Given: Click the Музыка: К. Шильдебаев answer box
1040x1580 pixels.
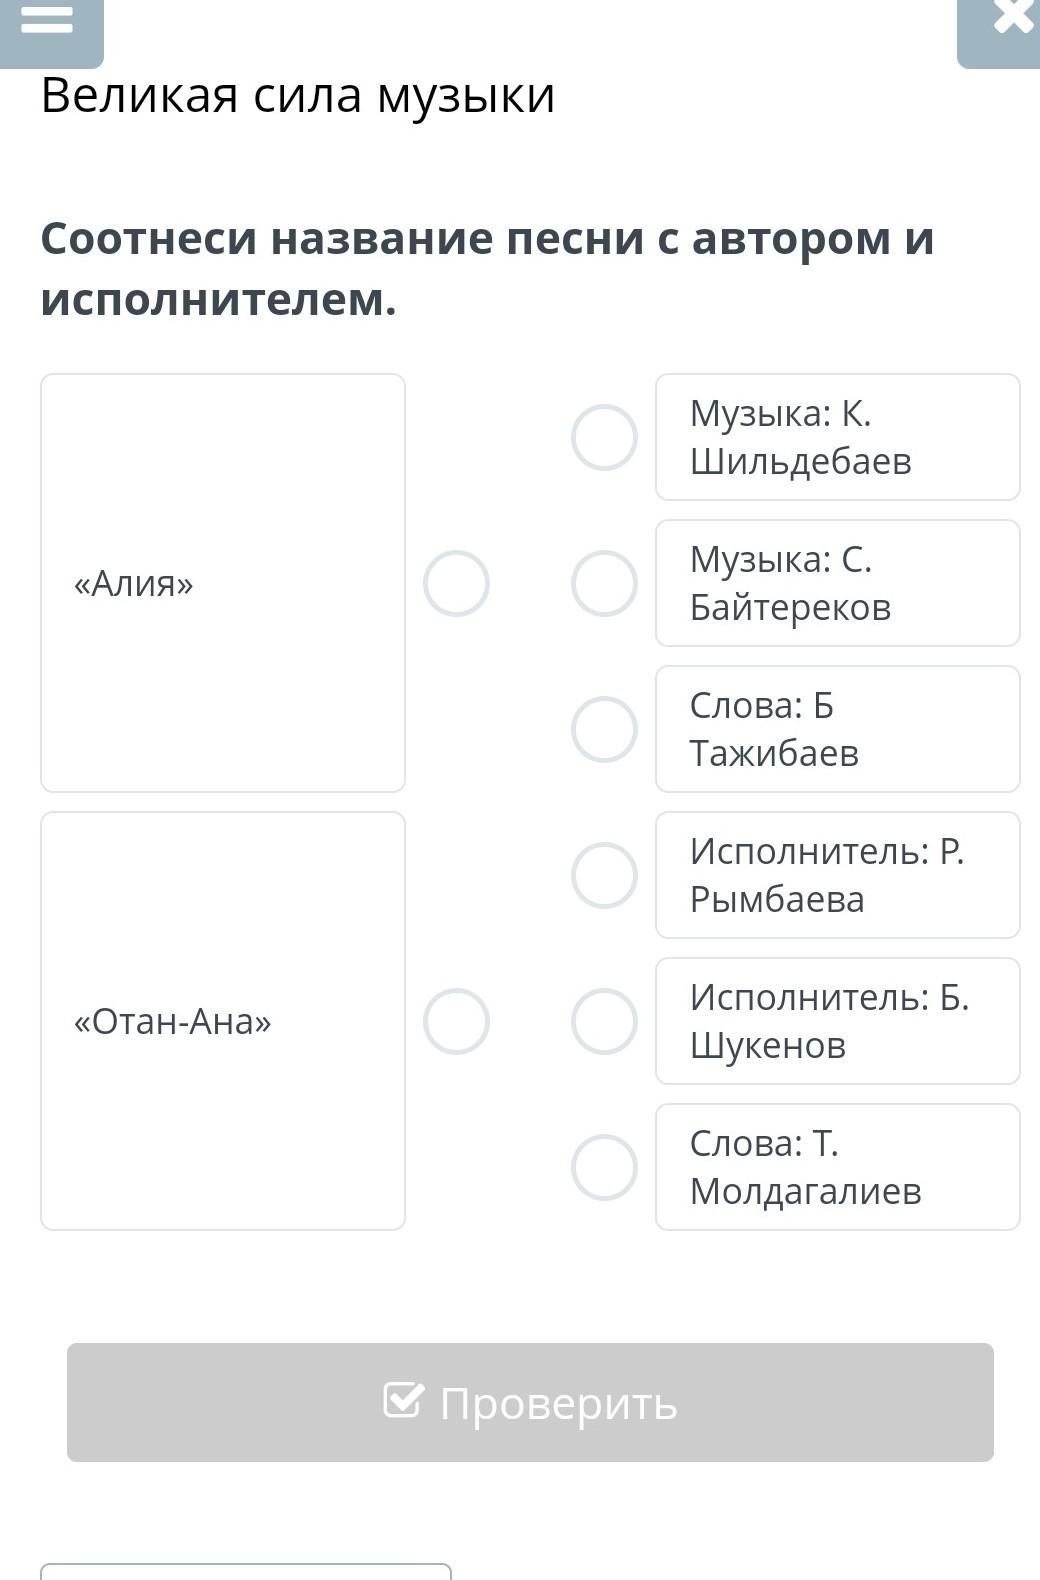Looking at the screenshot, I should point(837,437).
